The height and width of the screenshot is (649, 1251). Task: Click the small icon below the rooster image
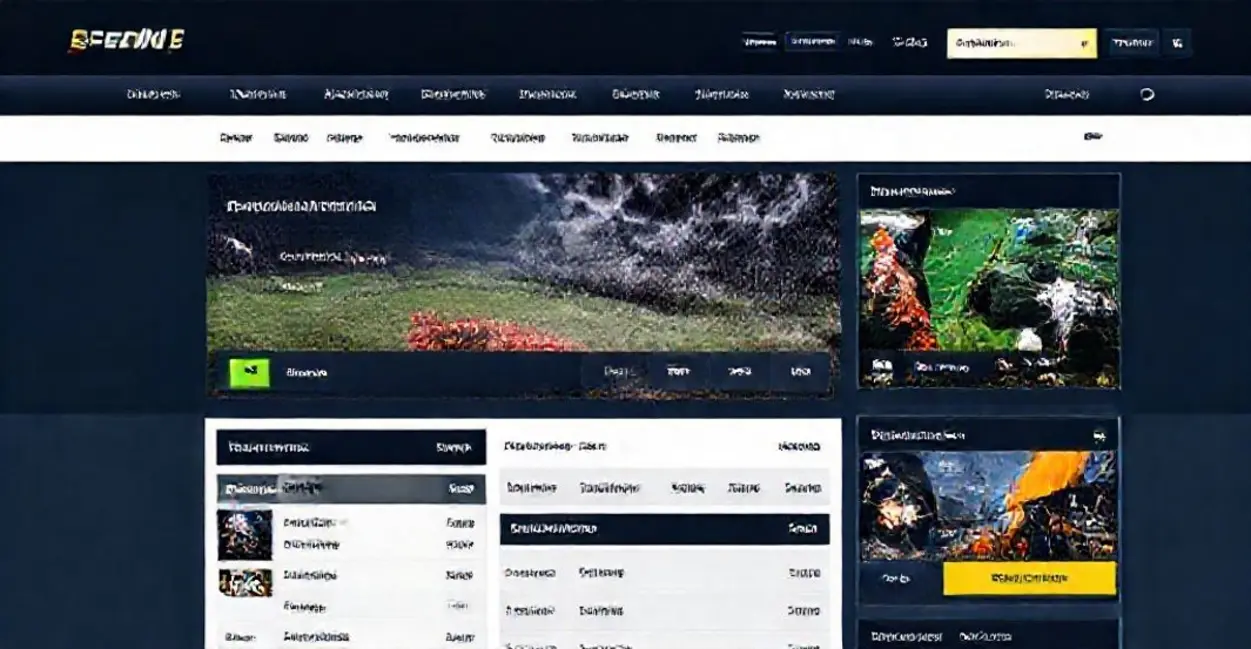(x=882, y=368)
